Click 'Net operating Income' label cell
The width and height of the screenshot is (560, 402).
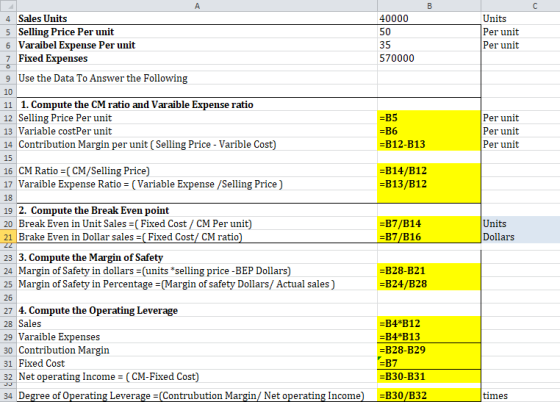click(197, 376)
